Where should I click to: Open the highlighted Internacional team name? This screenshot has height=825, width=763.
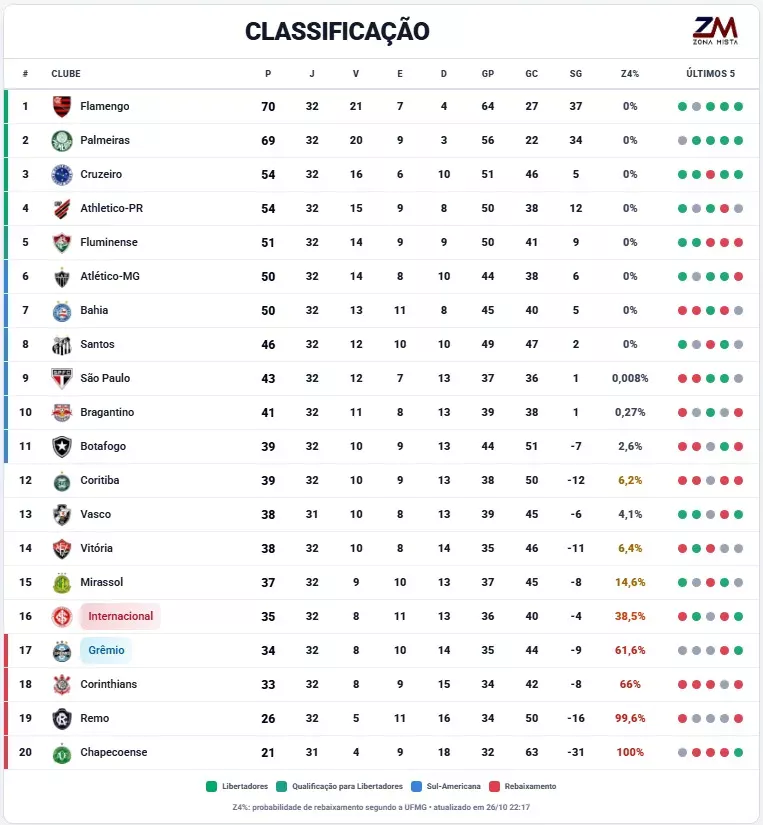click(x=121, y=616)
